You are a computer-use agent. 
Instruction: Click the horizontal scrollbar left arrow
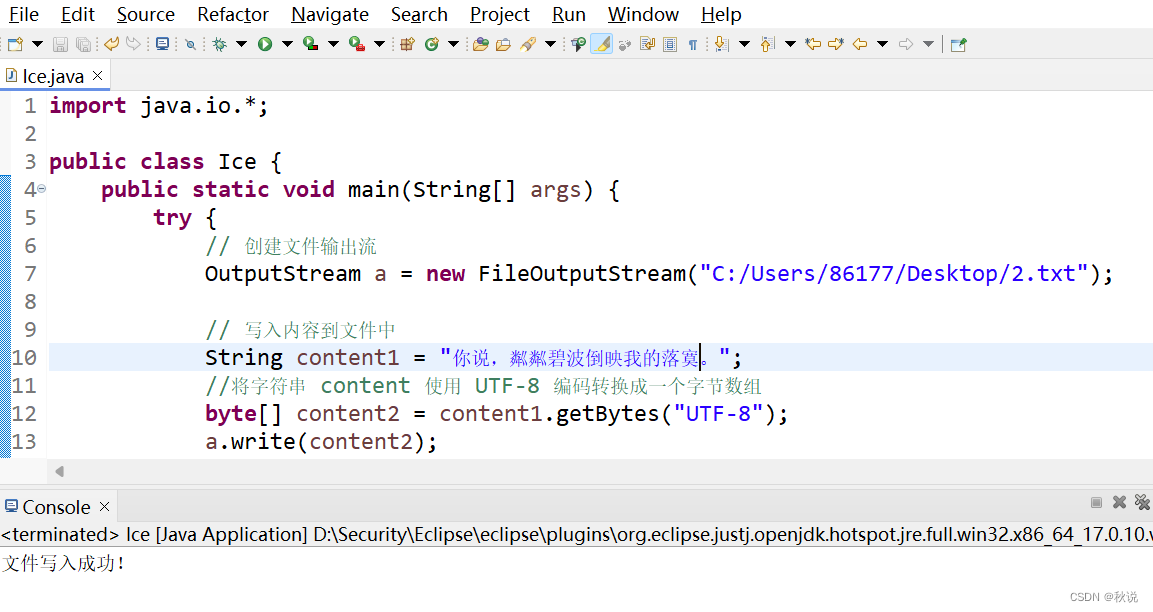[x=60, y=472]
